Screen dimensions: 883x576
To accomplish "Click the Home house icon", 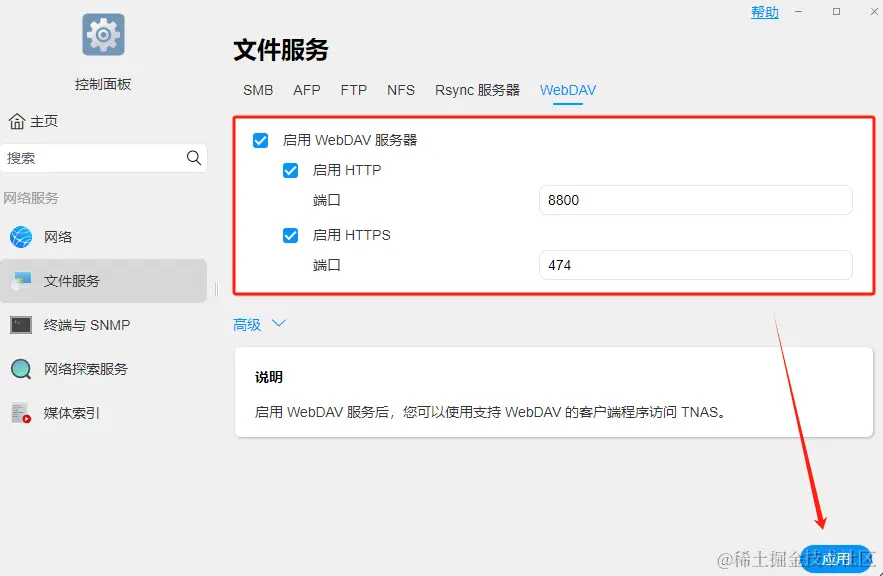I will pyautogui.click(x=17, y=121).
